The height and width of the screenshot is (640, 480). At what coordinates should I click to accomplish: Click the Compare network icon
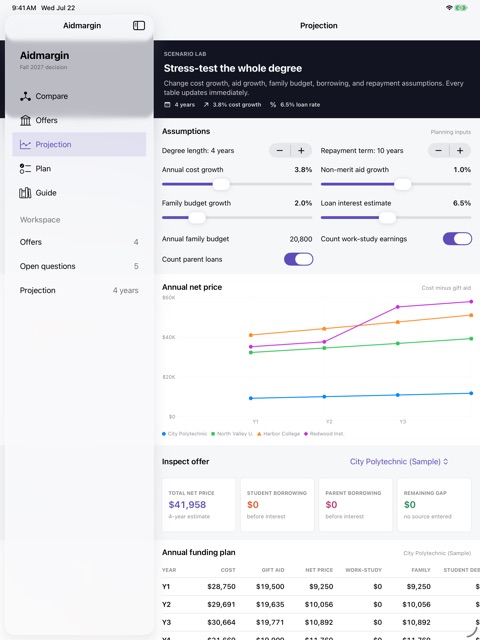pos(25,96)
